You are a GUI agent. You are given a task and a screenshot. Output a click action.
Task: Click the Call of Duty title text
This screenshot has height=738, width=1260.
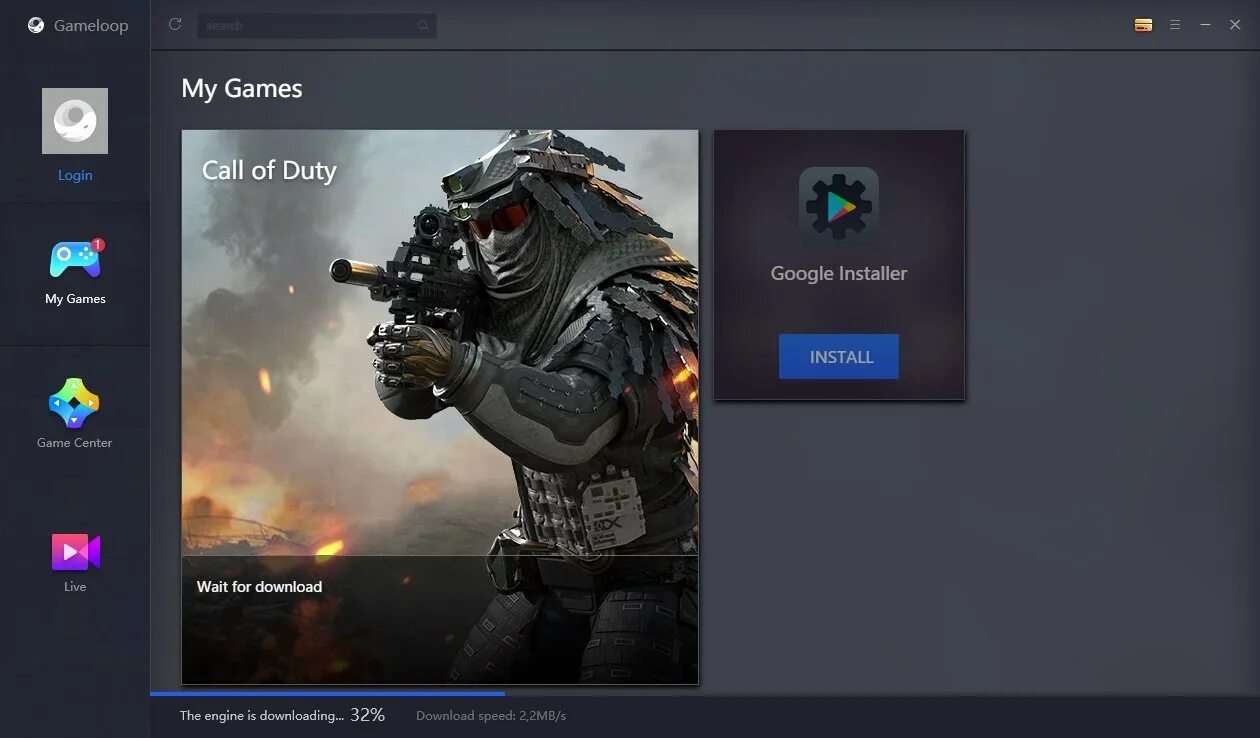[x=269, y=170]
